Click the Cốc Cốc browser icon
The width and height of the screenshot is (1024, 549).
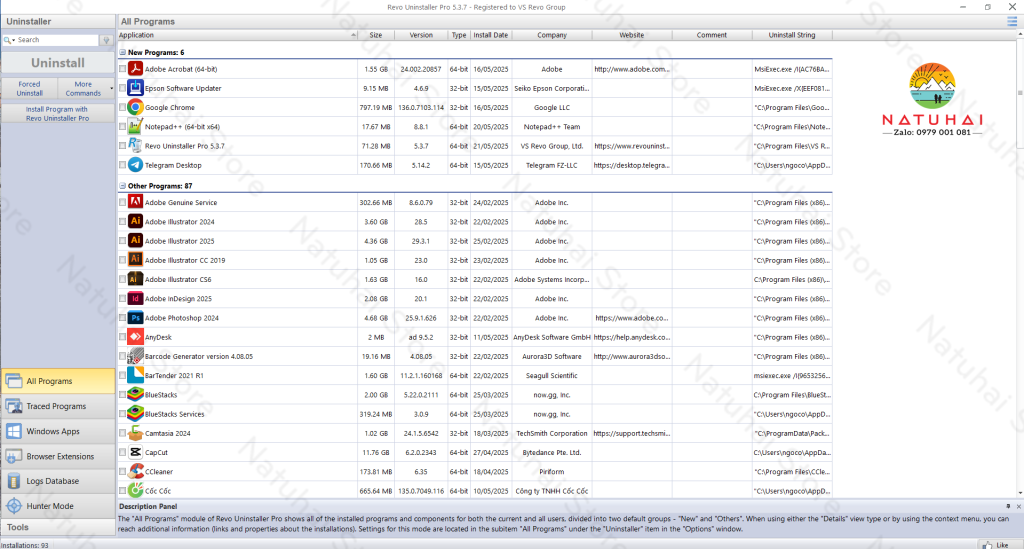(x=135, y=490)
